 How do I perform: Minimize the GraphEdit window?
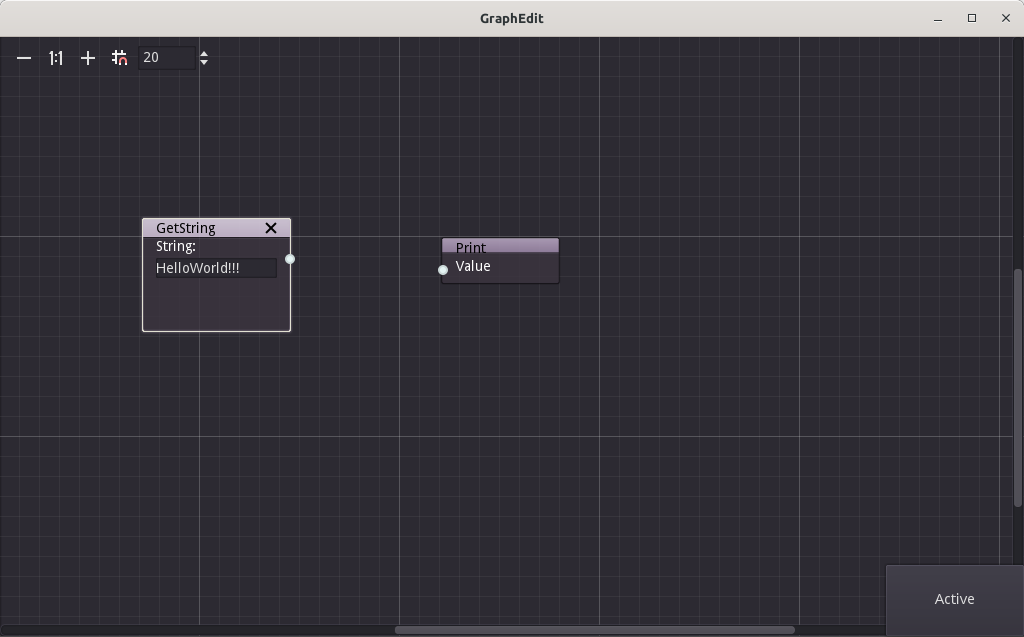pyautogui.click(x=937, y=18)
